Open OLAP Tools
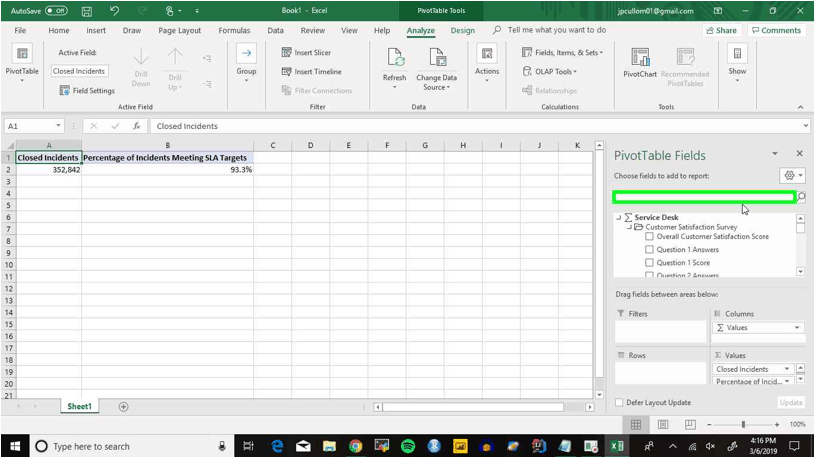815x459 pixels. pyautogui.click(x=550, y=72)
